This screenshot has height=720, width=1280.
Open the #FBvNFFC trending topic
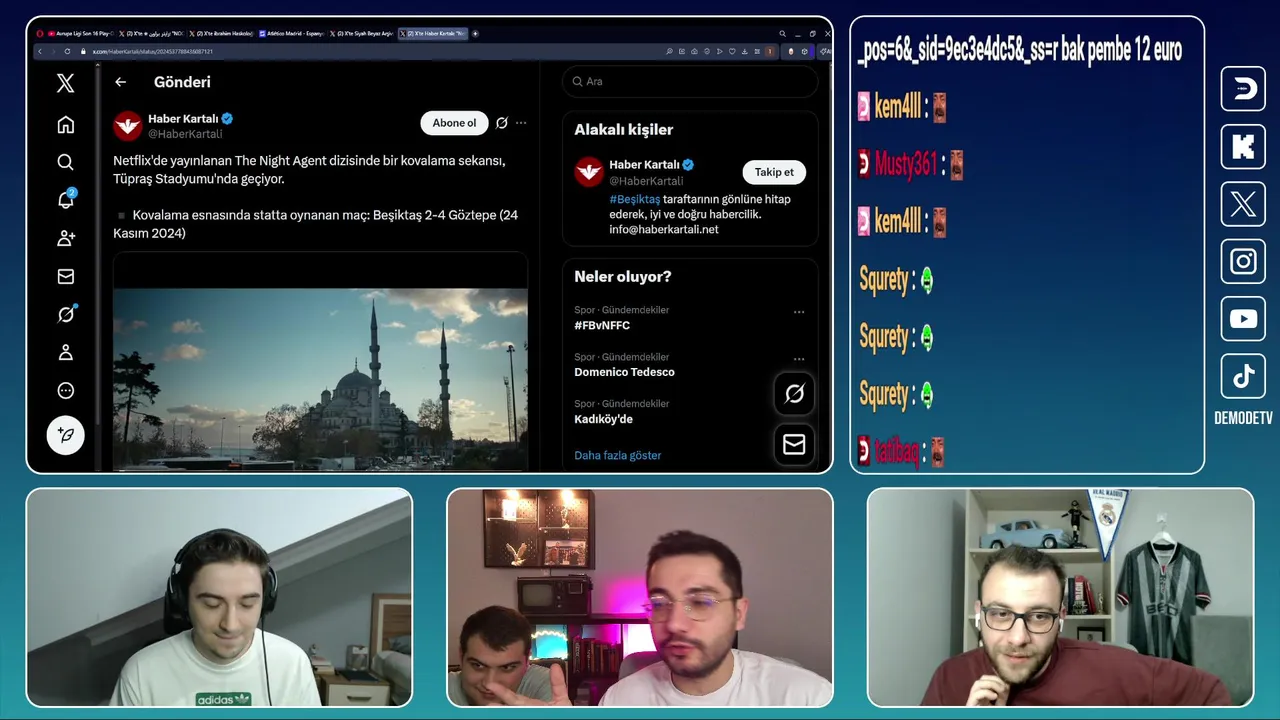[x=602, y=326]
